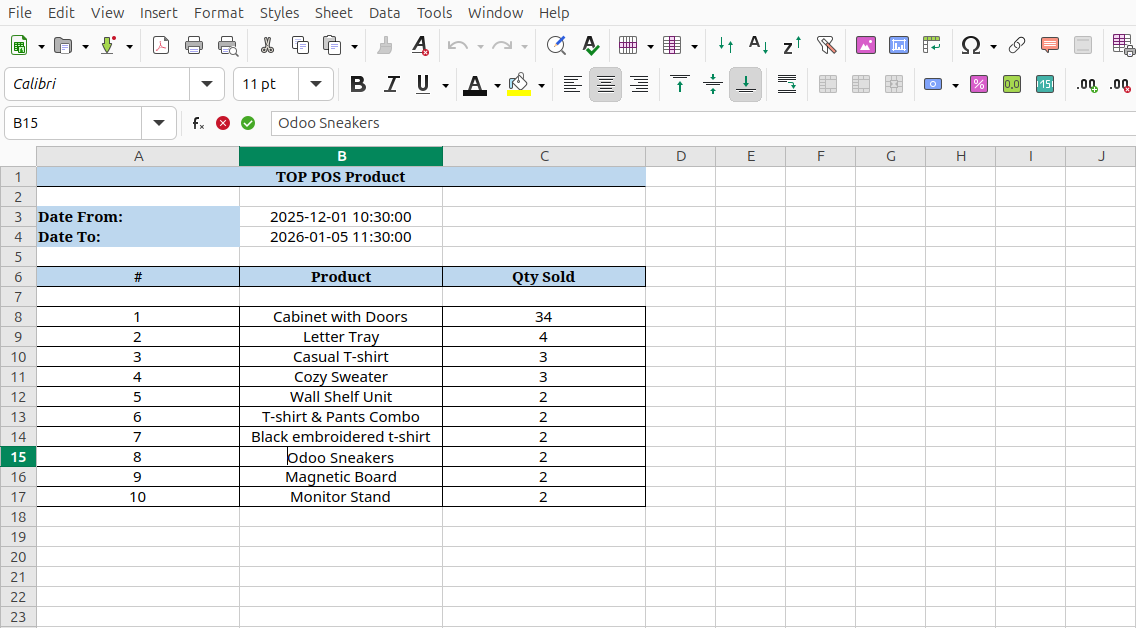This screenshot has height=628, width=1136.
Task: Click the Sort Ascending icon
Action: point(759,46)
